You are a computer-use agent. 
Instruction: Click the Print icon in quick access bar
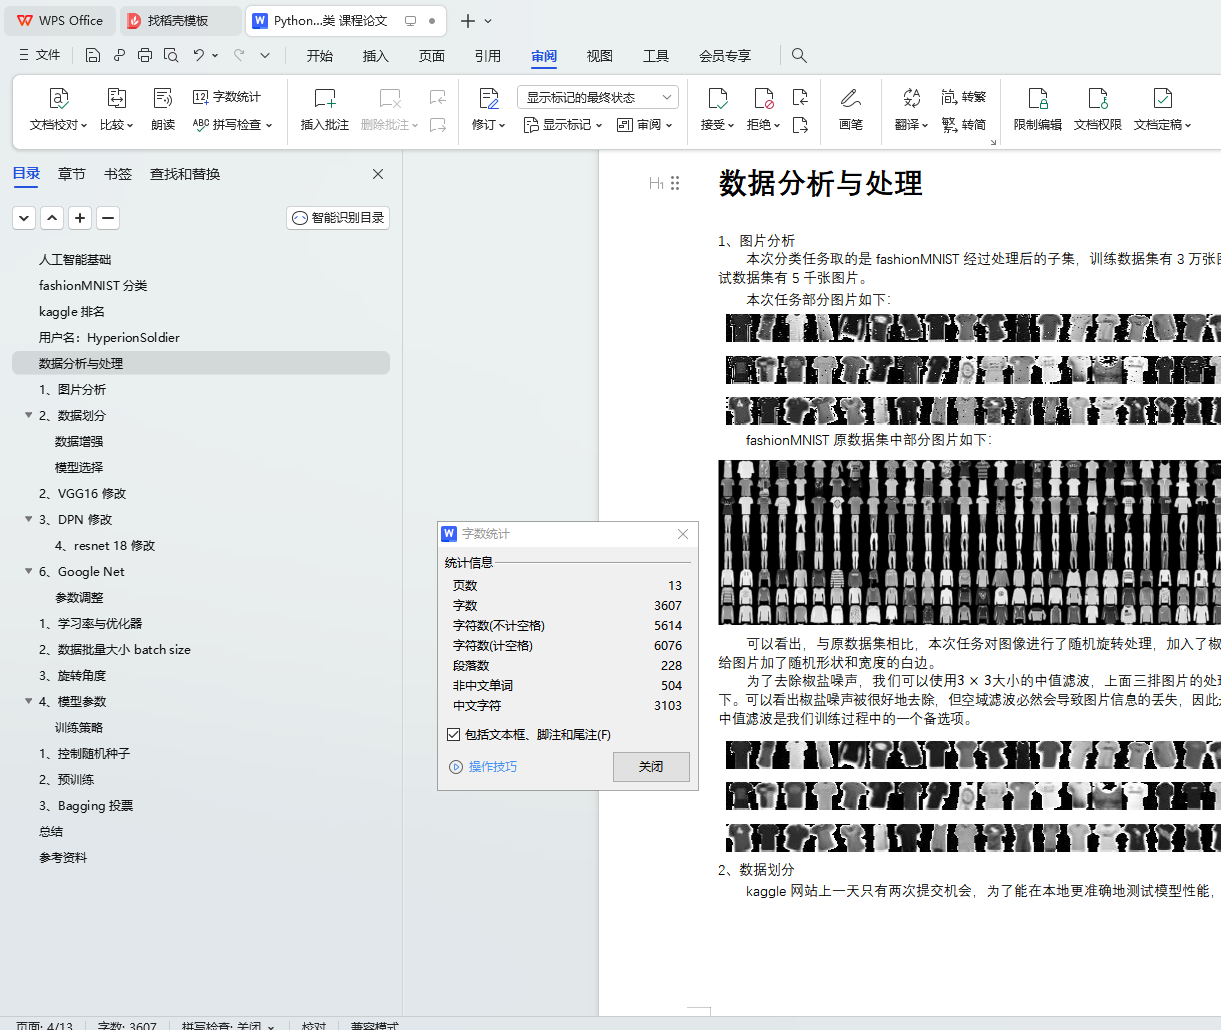point(145,55)
